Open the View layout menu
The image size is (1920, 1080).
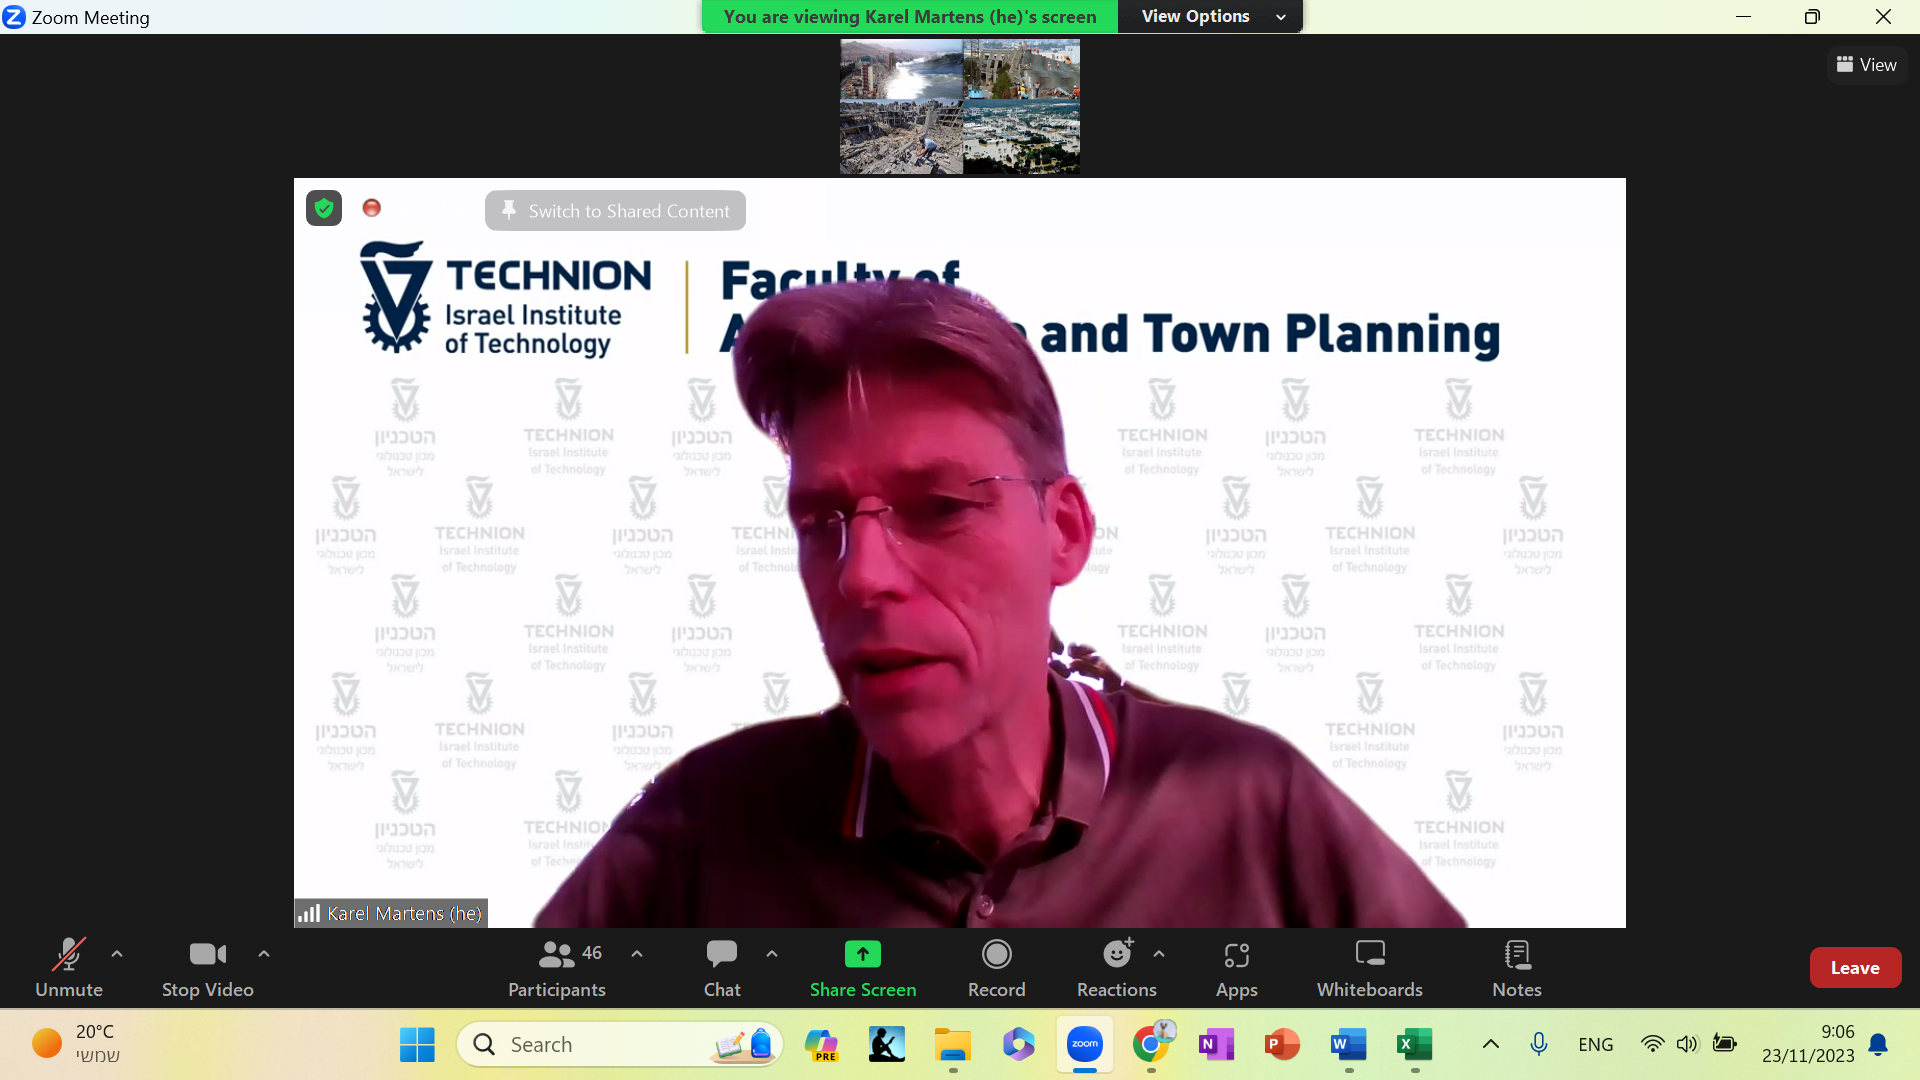pyautogui.click(x=1866, y=65)
